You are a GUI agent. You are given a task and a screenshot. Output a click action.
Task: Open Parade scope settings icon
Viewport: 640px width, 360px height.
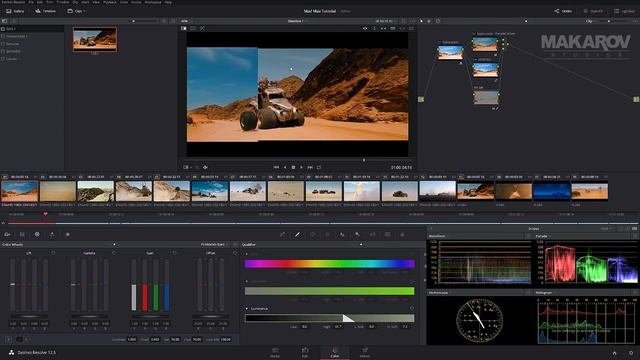pos(635,236)
